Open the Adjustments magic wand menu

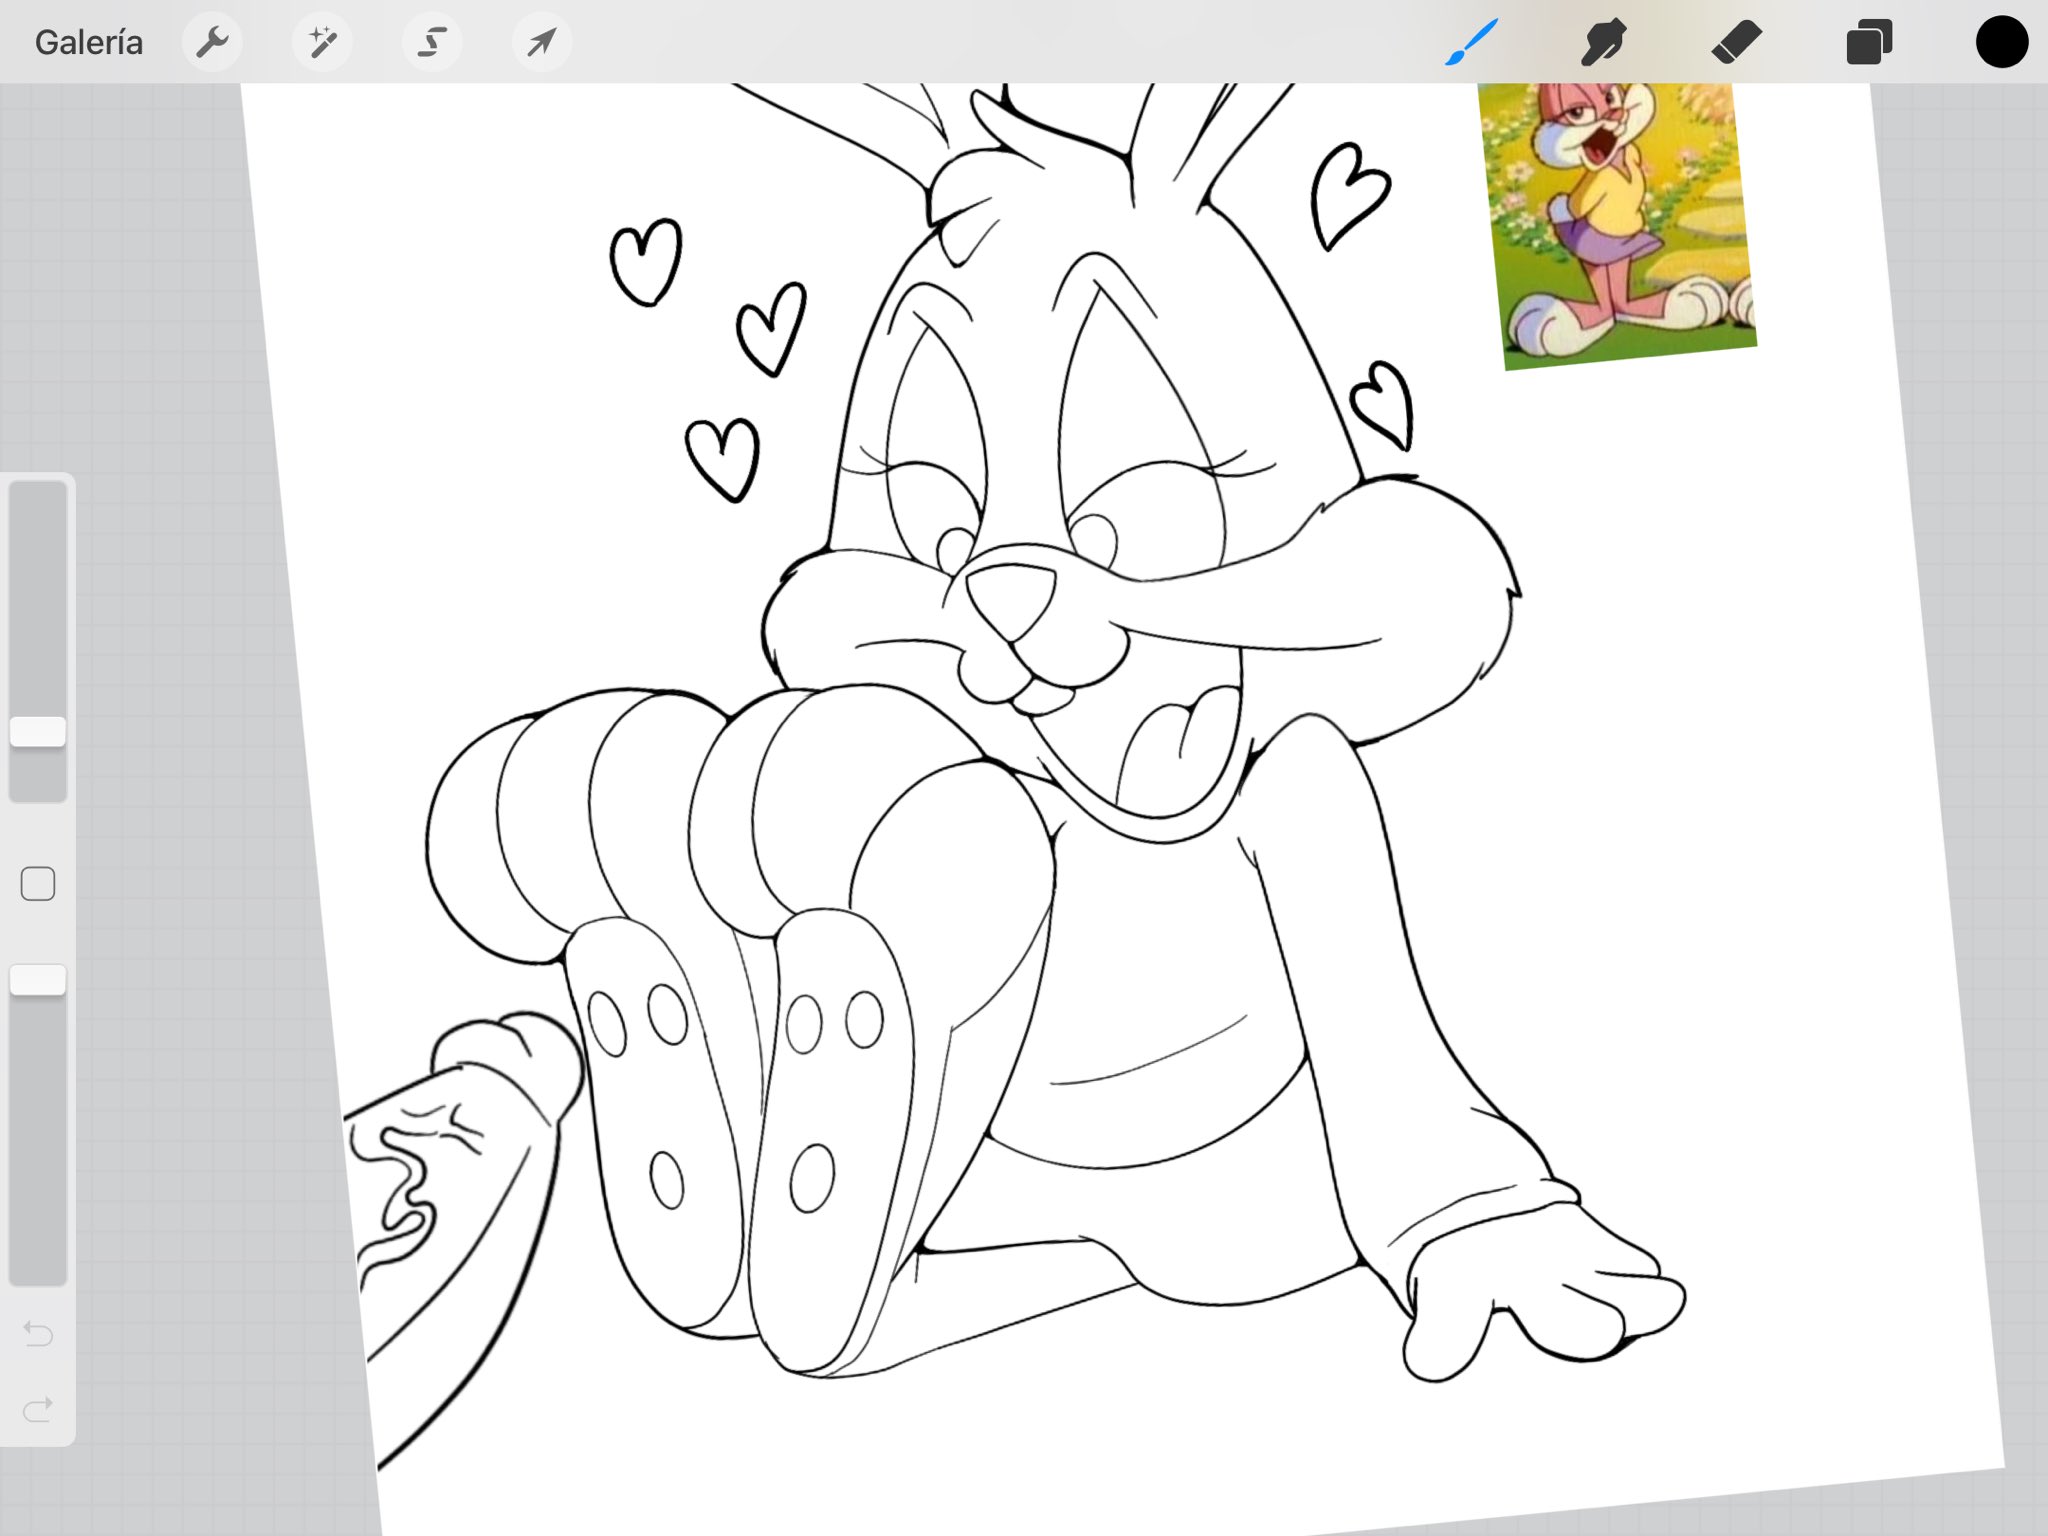coord(322,43)
